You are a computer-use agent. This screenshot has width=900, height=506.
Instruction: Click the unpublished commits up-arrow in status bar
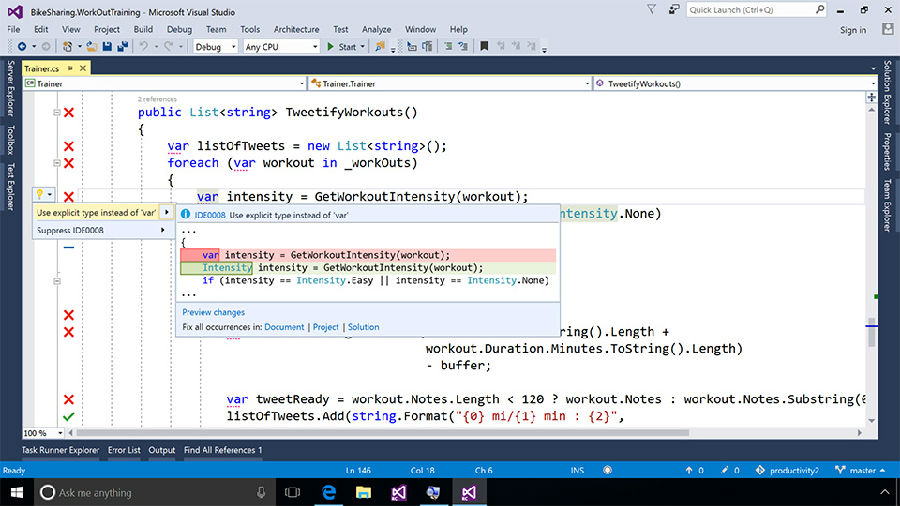689,470
